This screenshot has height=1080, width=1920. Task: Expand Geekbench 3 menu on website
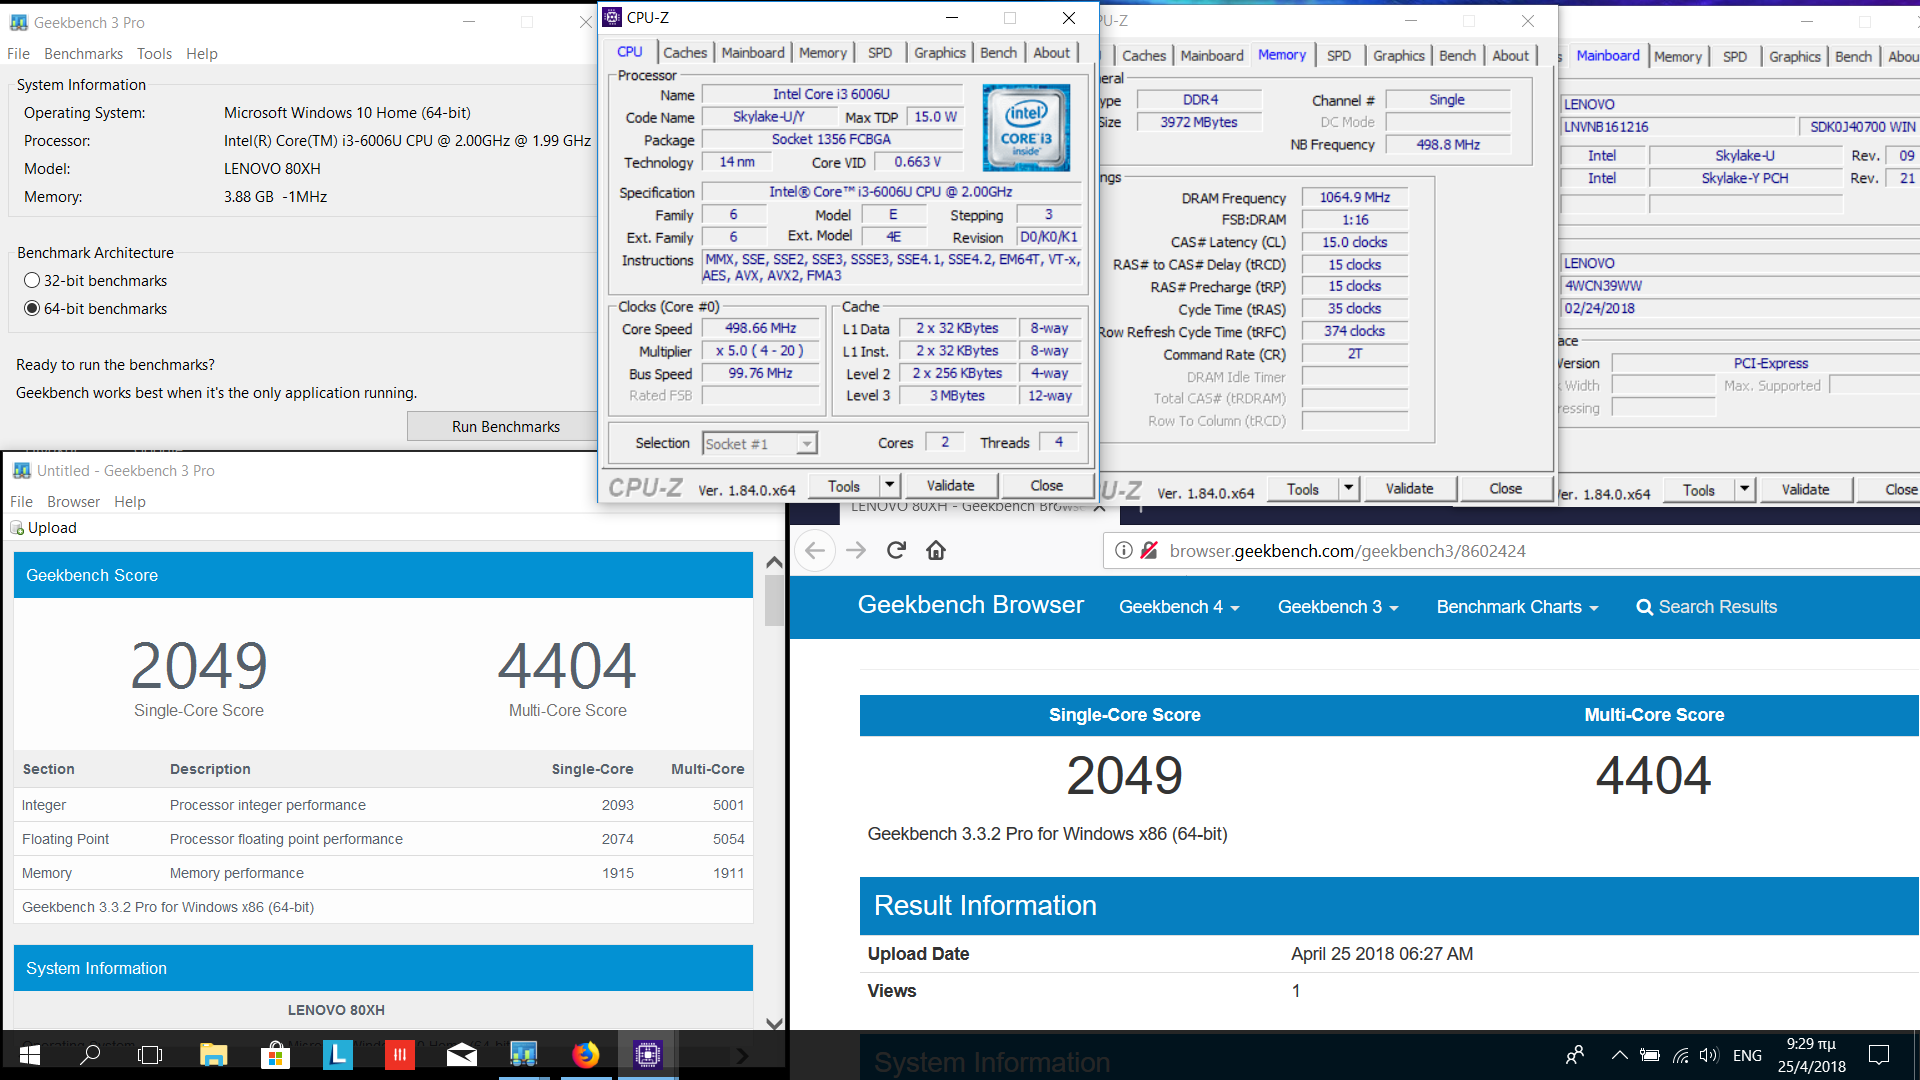click(x=1338, y=607)
